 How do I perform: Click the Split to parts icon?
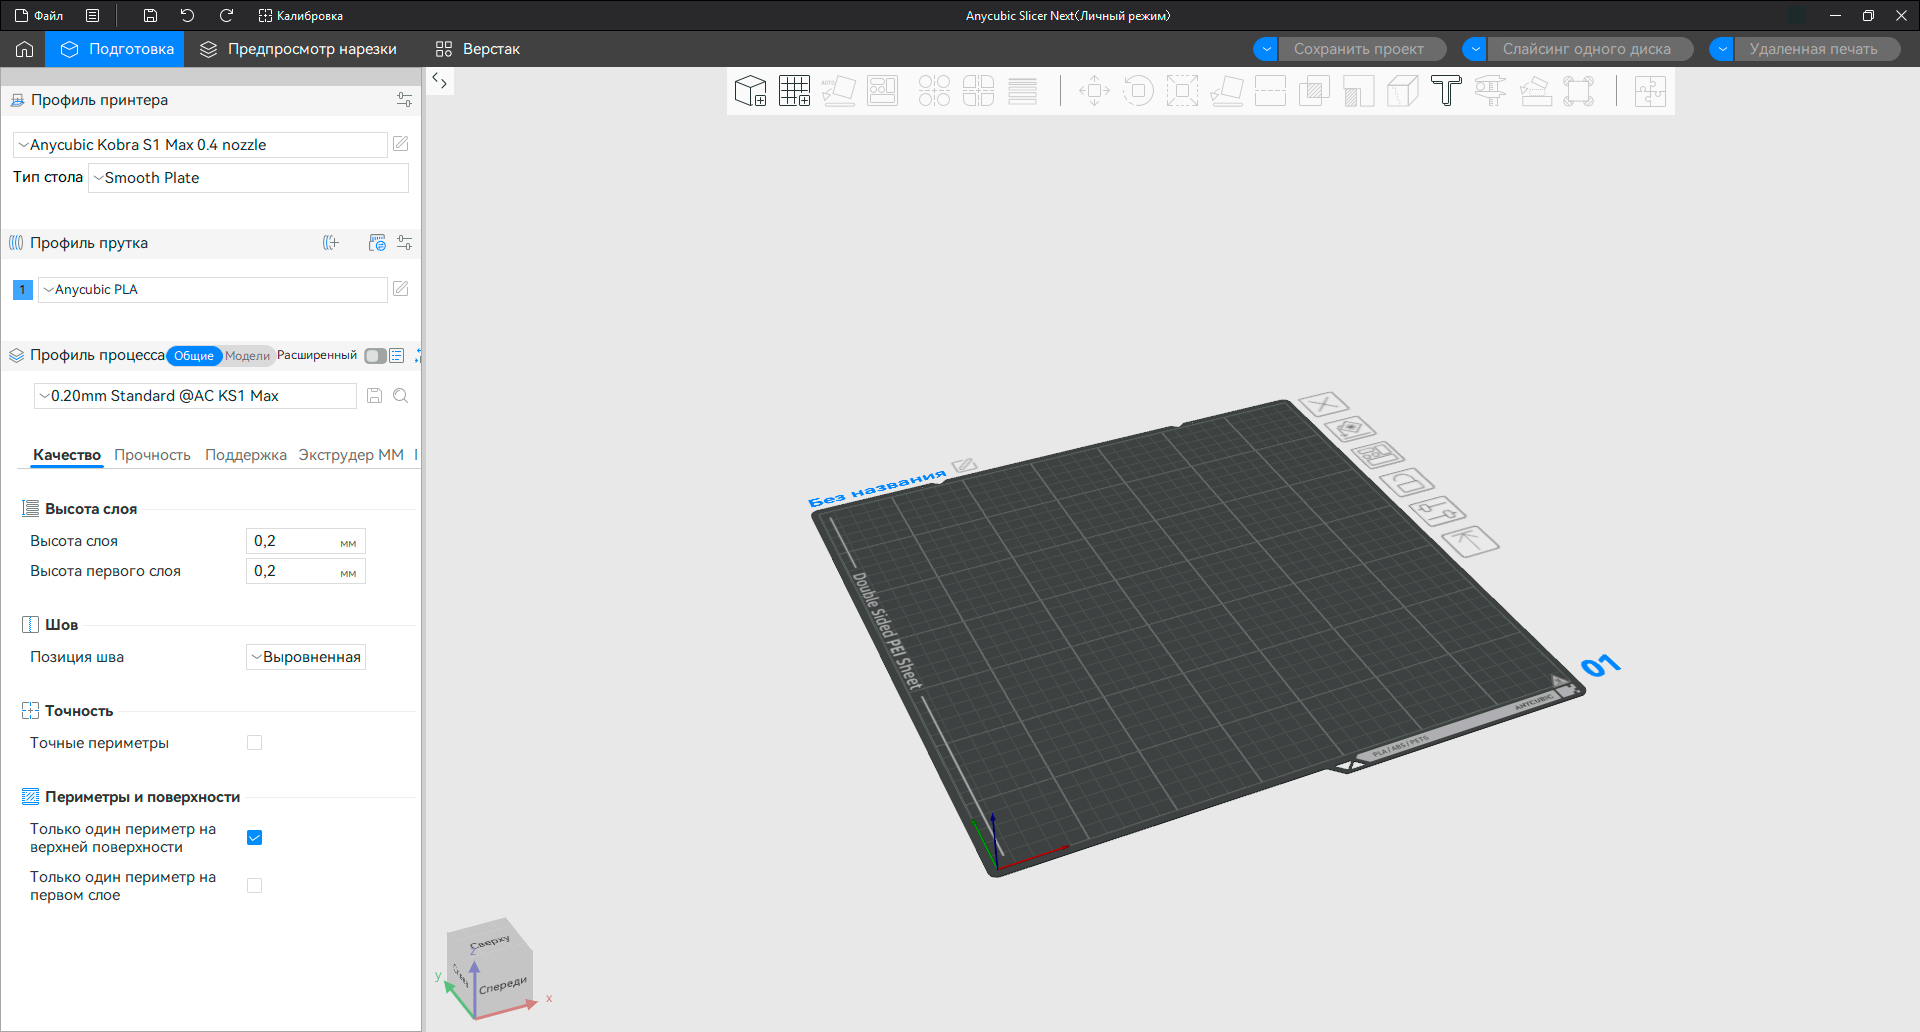tap(978, 91)
